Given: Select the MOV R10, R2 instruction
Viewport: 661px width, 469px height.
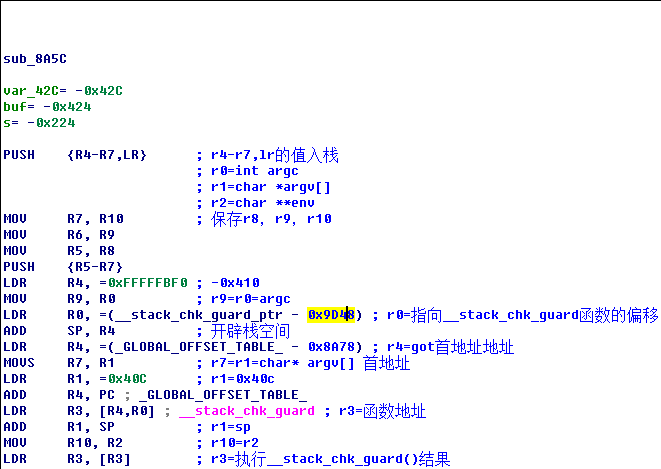Looking at the screenshot, I should click(63, 443).
